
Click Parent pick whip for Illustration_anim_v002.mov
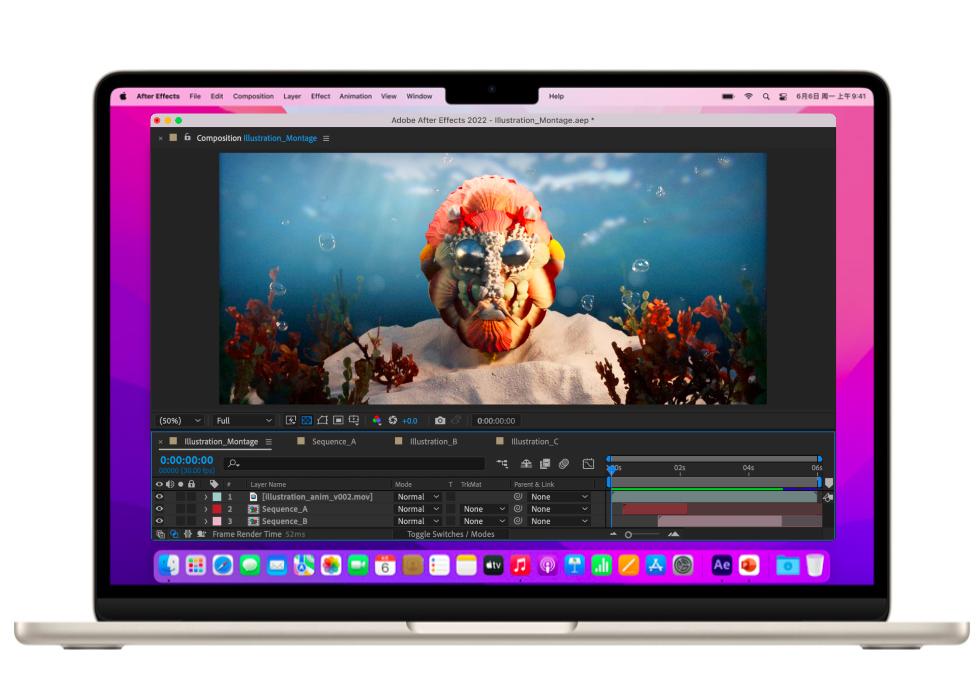(518, 496)
